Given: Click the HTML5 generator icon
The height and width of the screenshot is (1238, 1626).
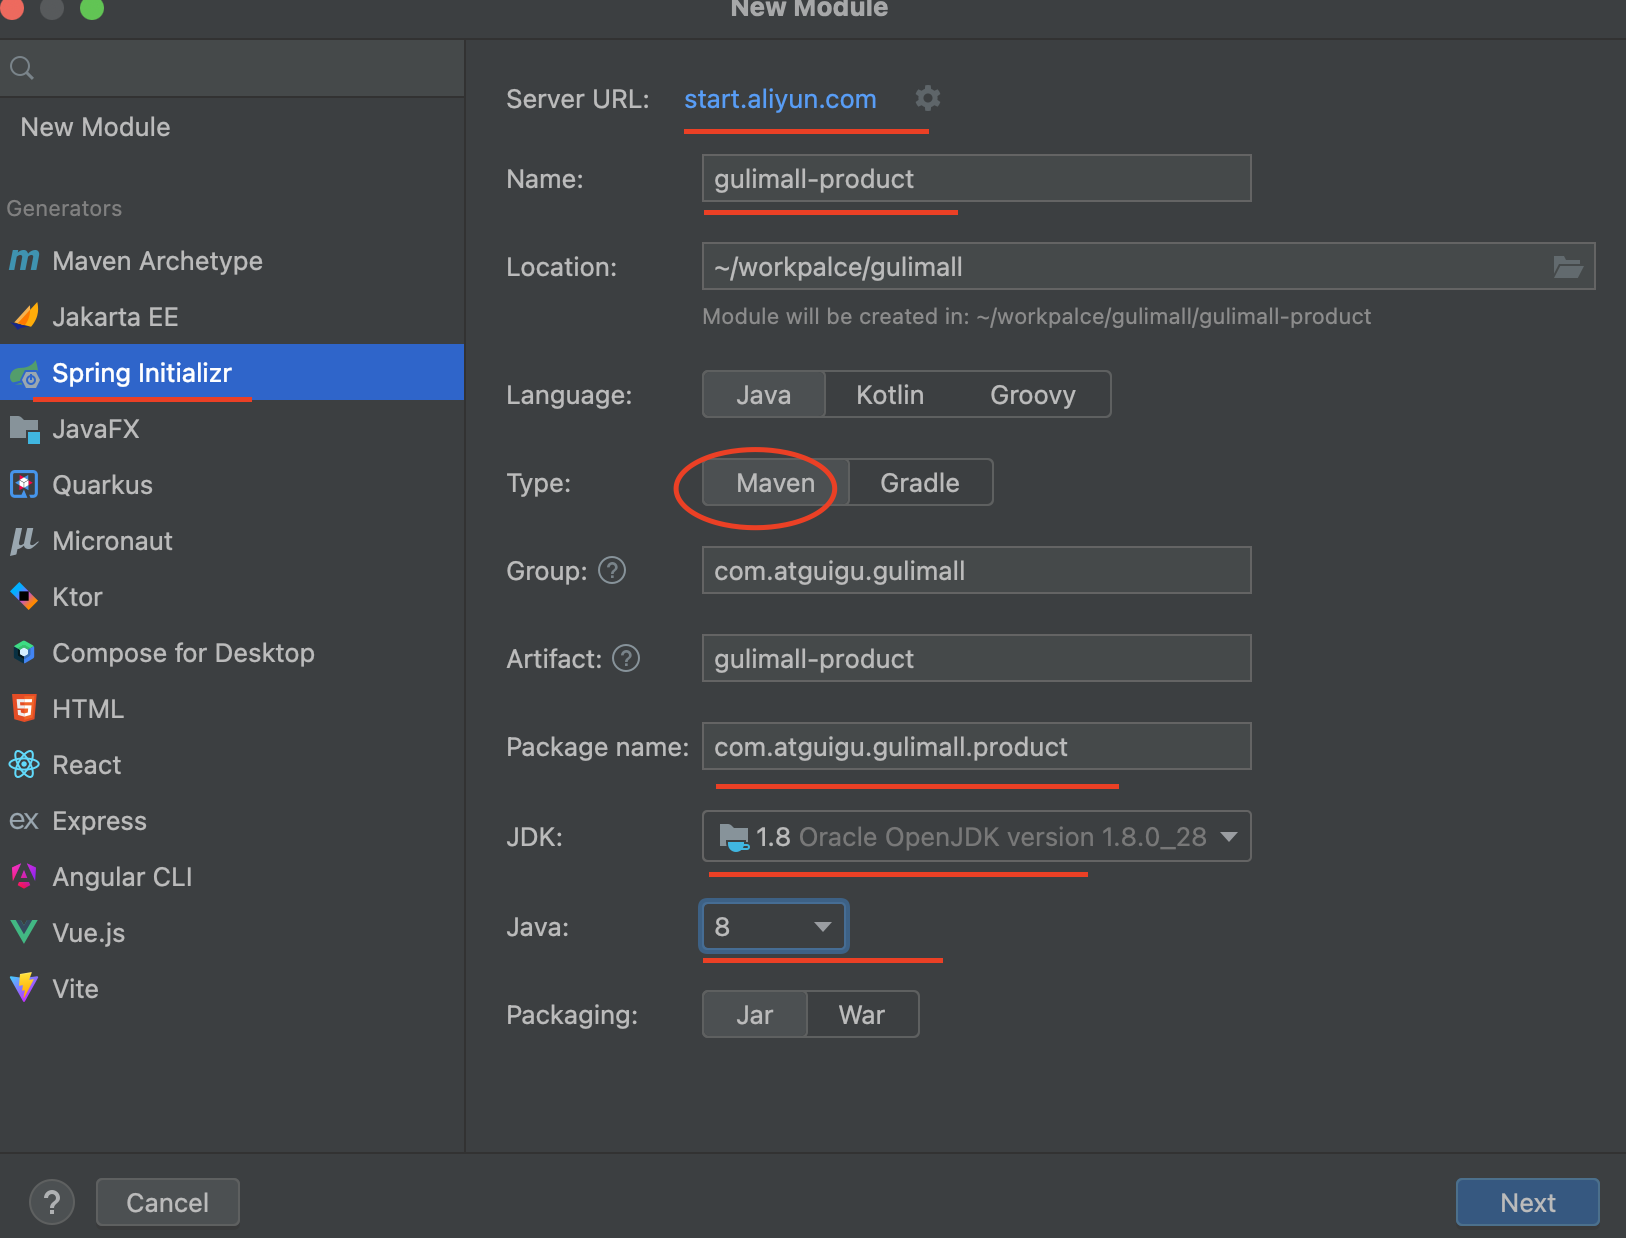Looking at the screenshot, I should (x=24, y=709).
